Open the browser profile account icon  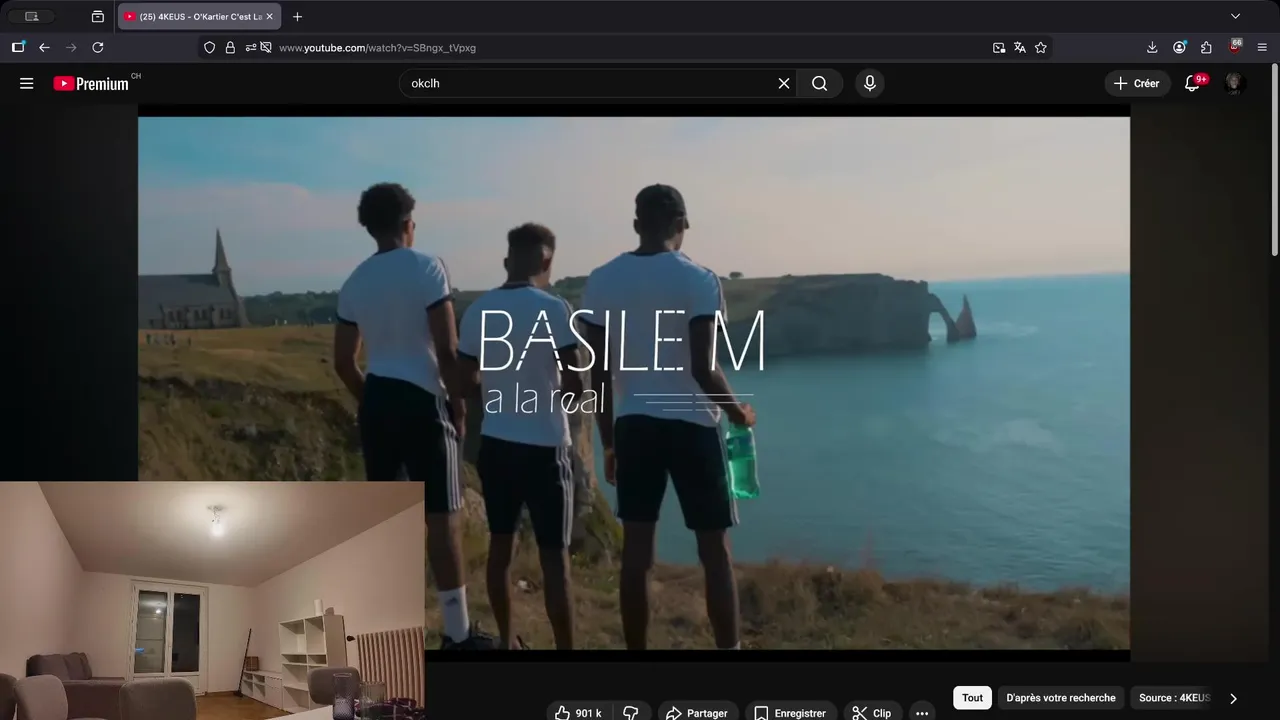coord(1180,47)
